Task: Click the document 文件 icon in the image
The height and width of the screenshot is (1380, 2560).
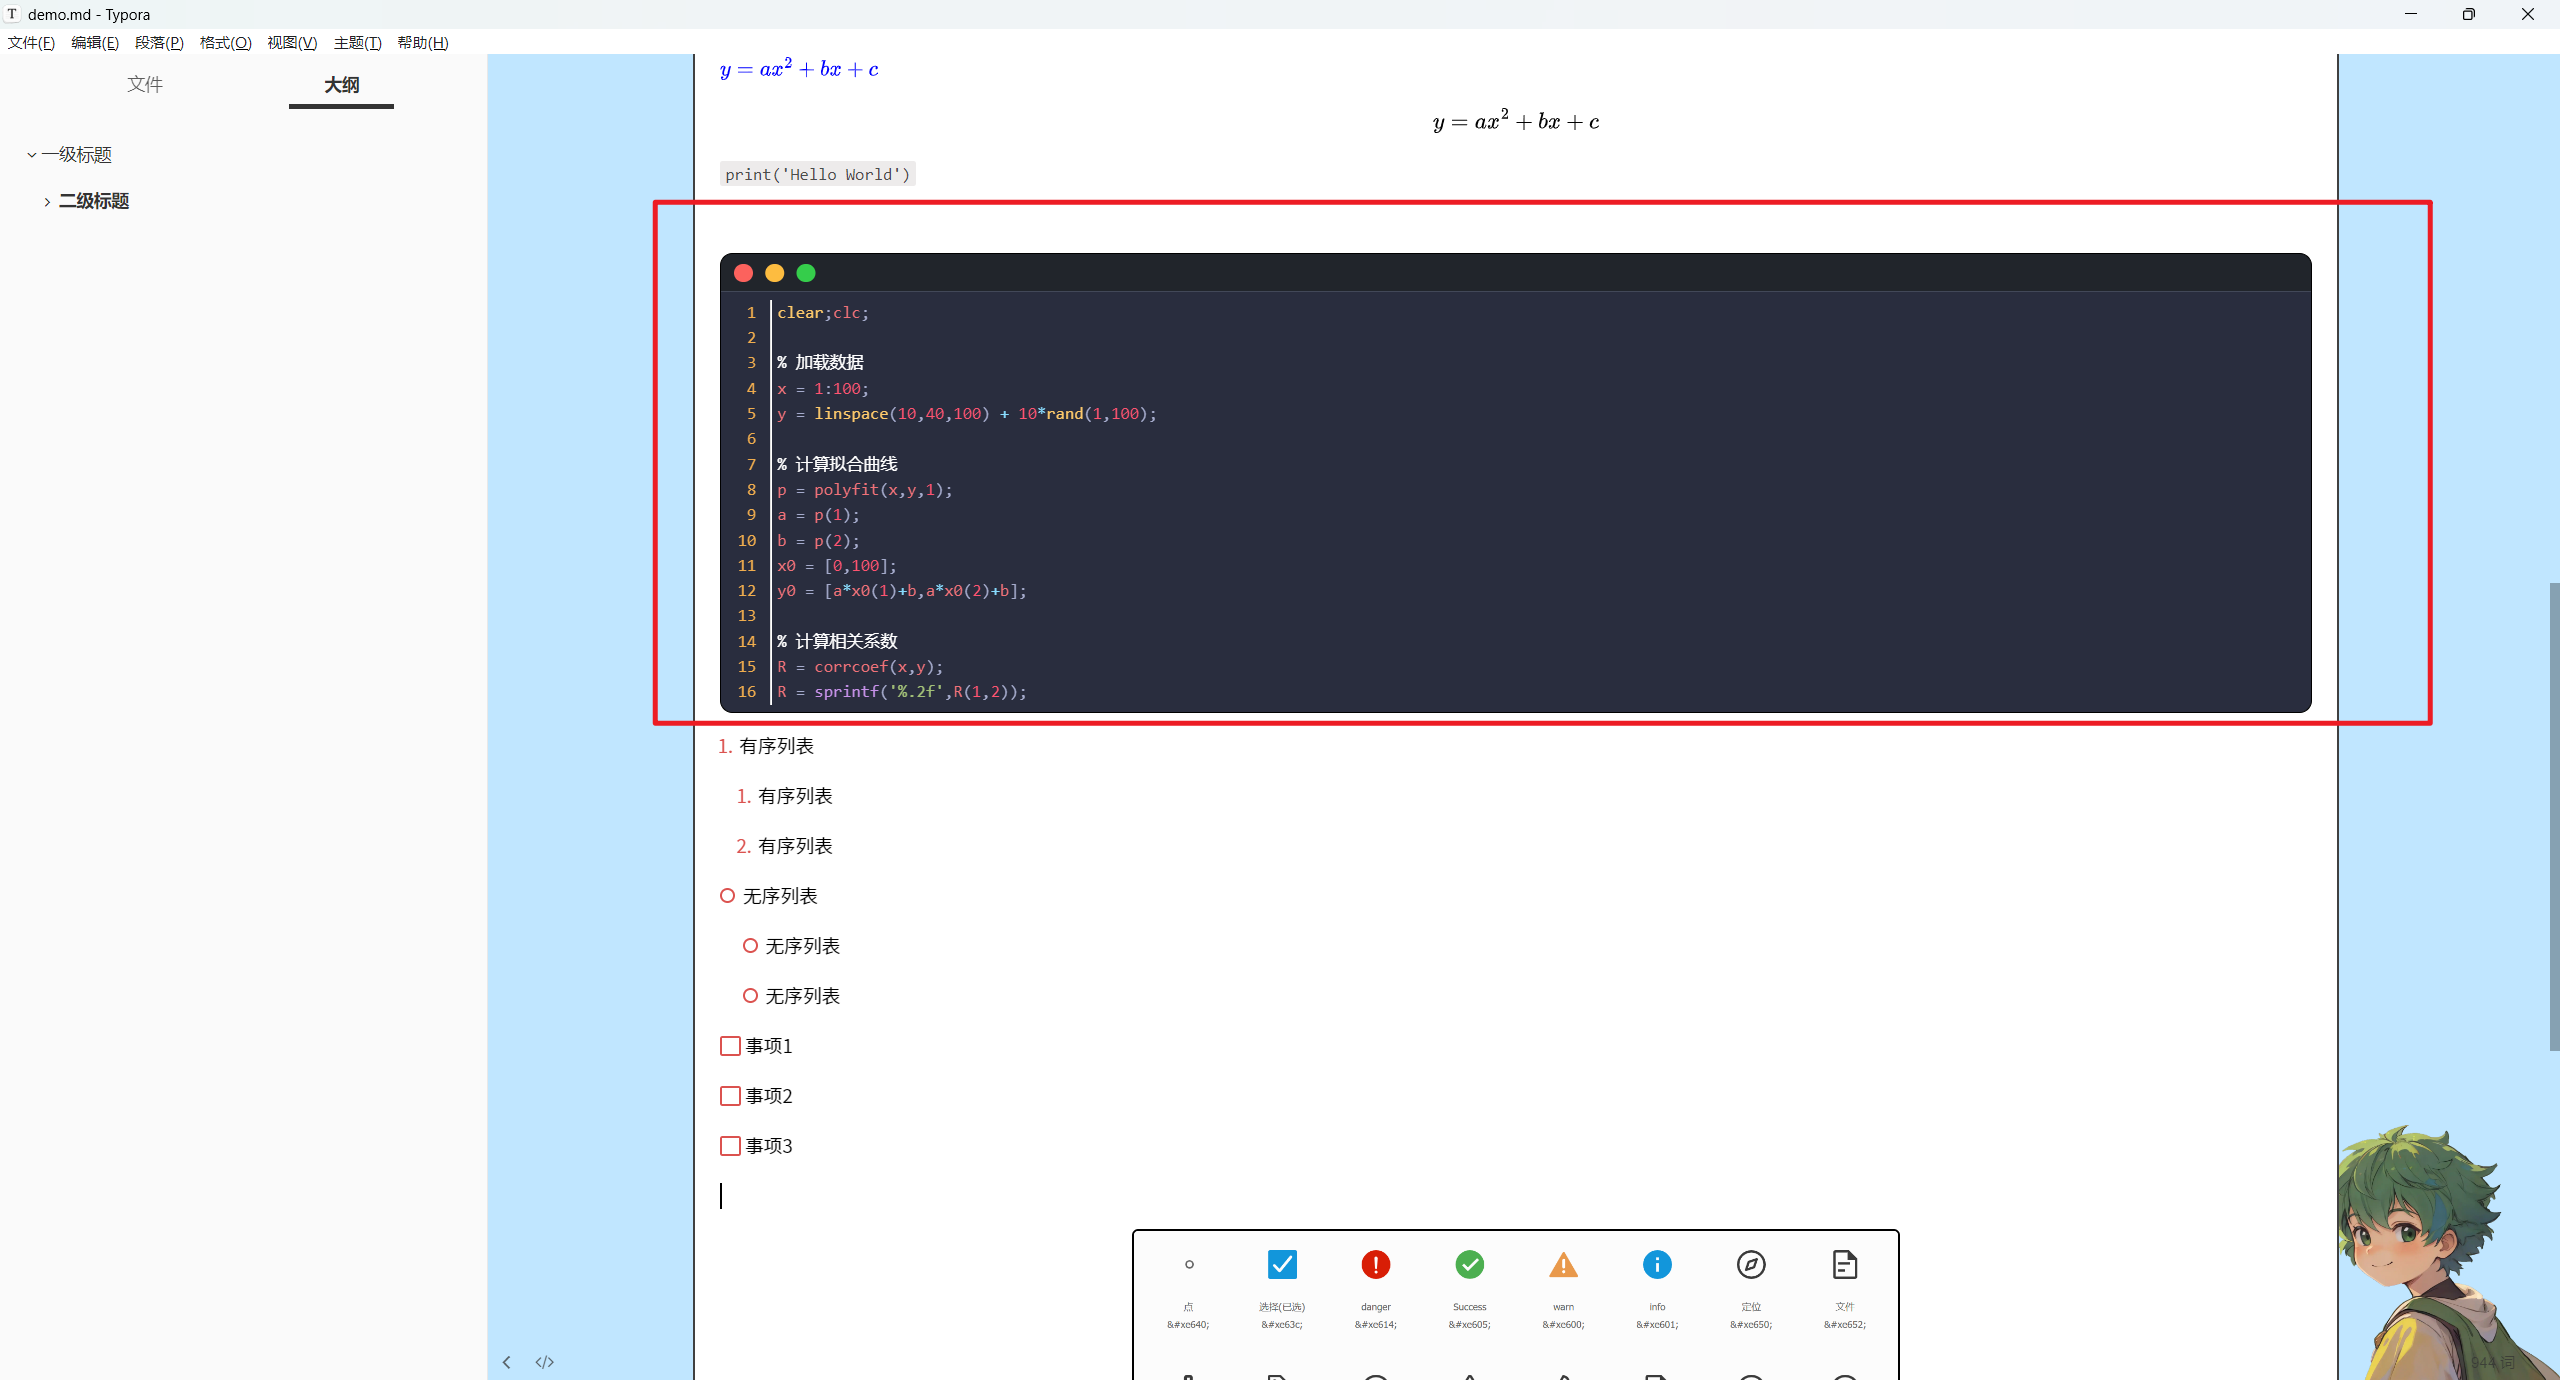Action: click(x=1845, y=1264)
